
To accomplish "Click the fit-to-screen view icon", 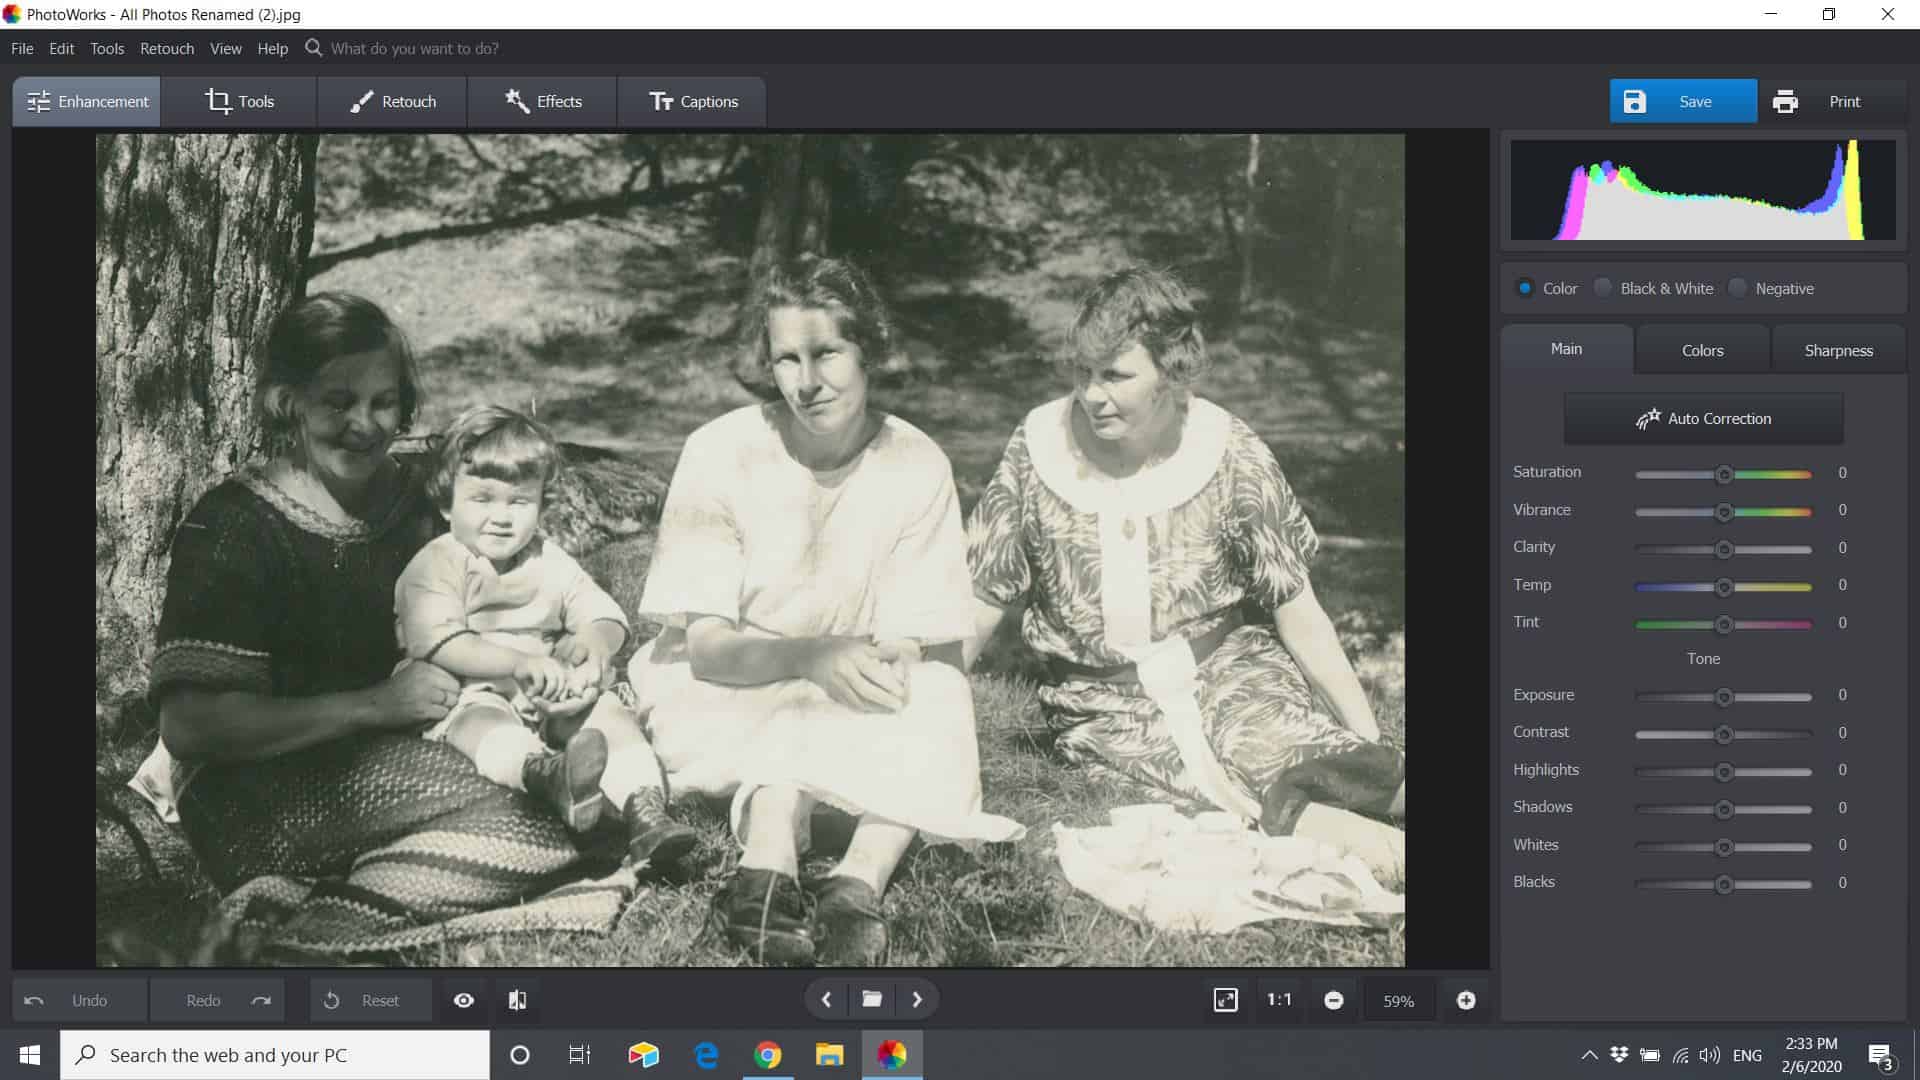I will [x=1227, y=999].
